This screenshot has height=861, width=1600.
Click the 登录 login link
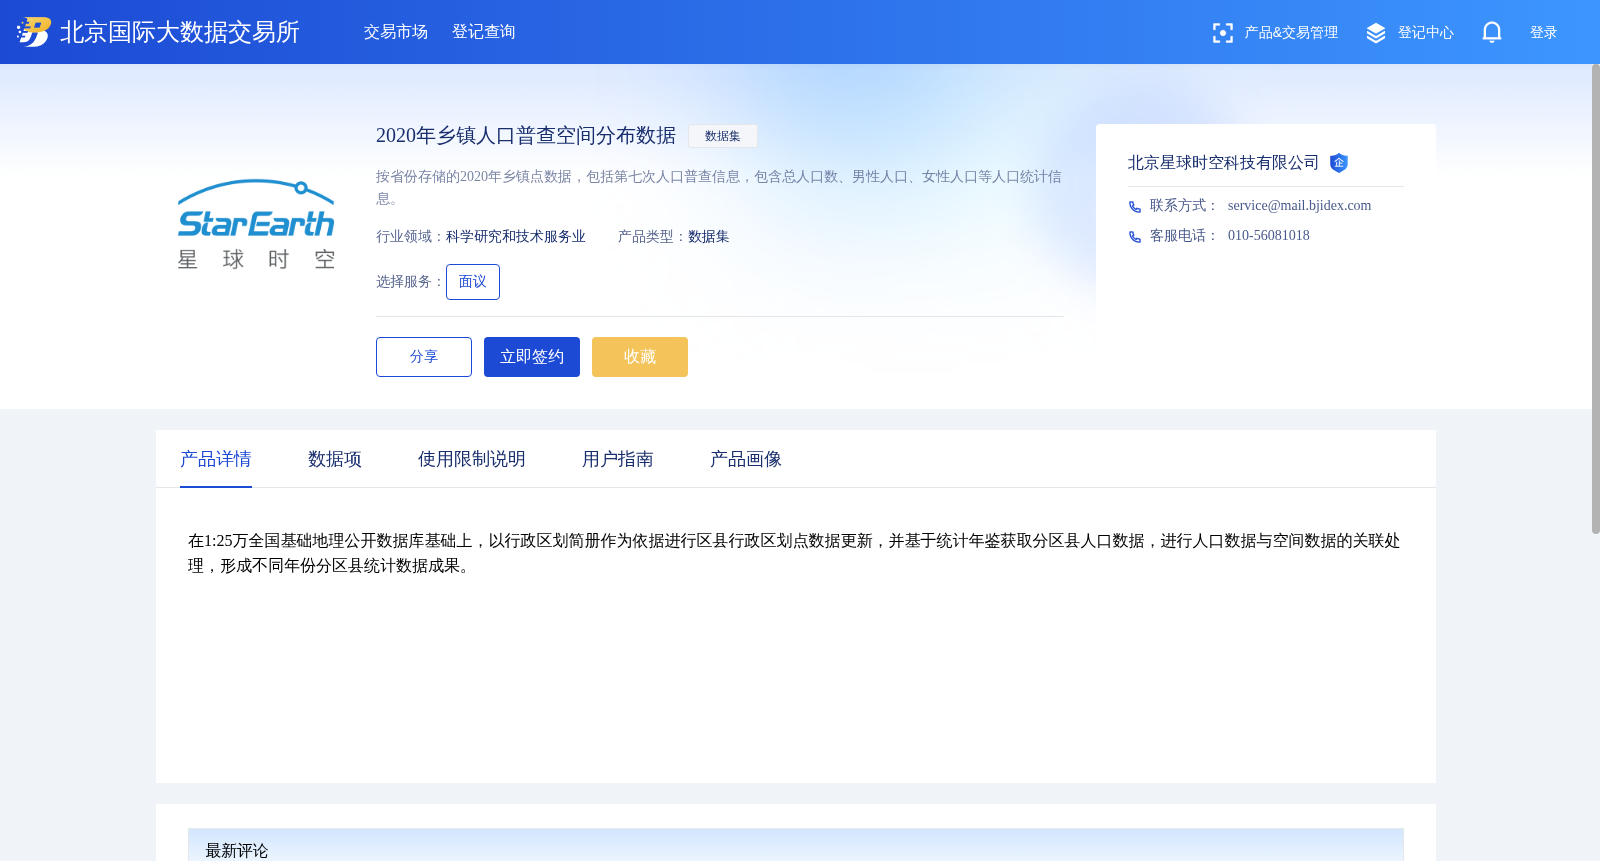point(1544,33)
